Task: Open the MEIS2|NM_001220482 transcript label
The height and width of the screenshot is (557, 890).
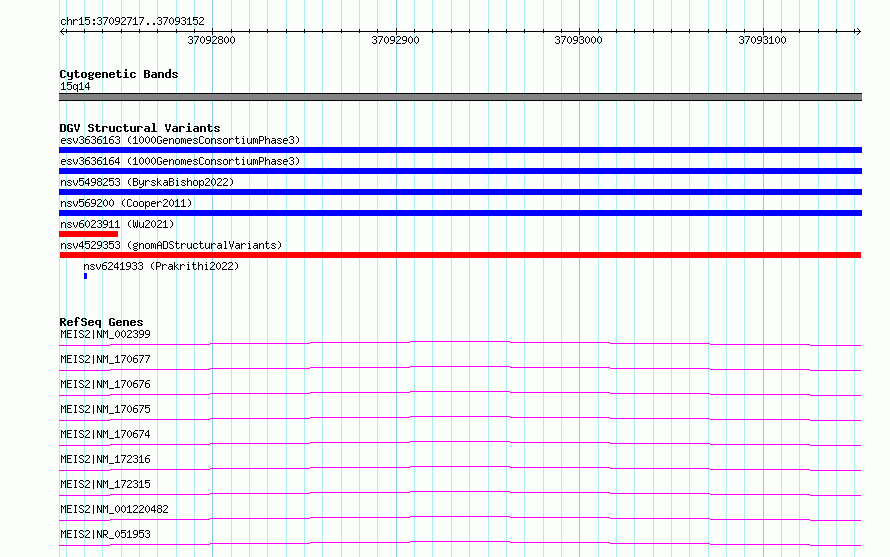Action: coord(114,509)
